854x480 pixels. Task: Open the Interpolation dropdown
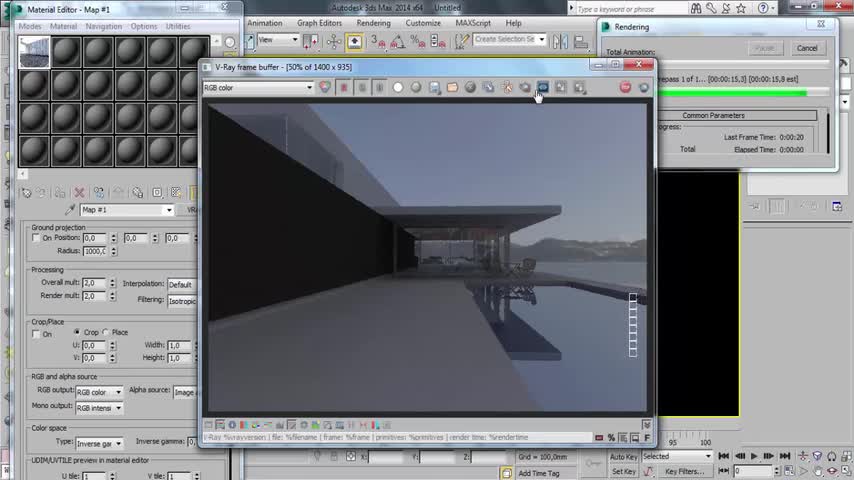(x=183, y=284)
